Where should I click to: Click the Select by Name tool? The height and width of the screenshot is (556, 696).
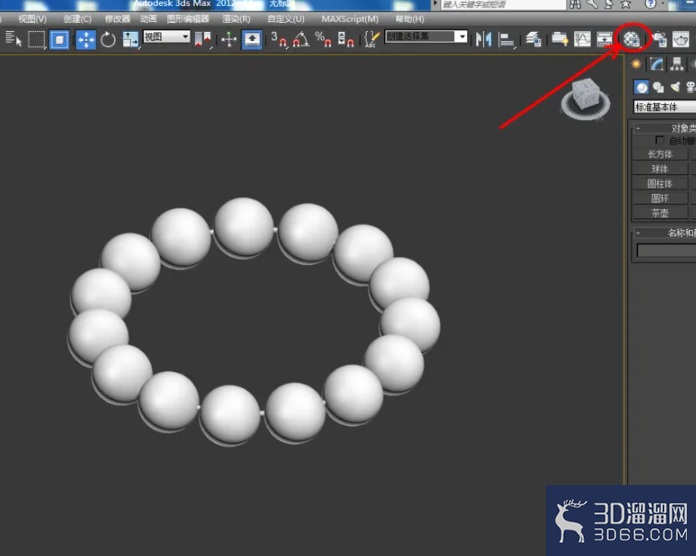(x=13, y=39)
